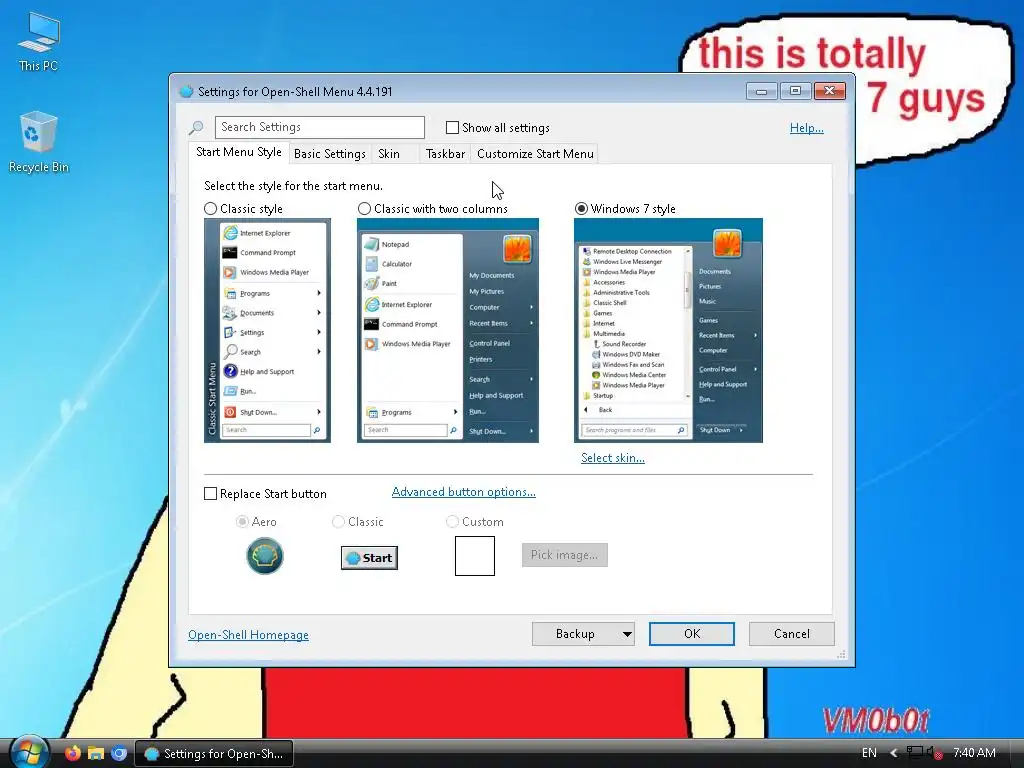Choose the Custom button radio option
The width and height of the screenshot is (1024, 768).
click(452, 522)
